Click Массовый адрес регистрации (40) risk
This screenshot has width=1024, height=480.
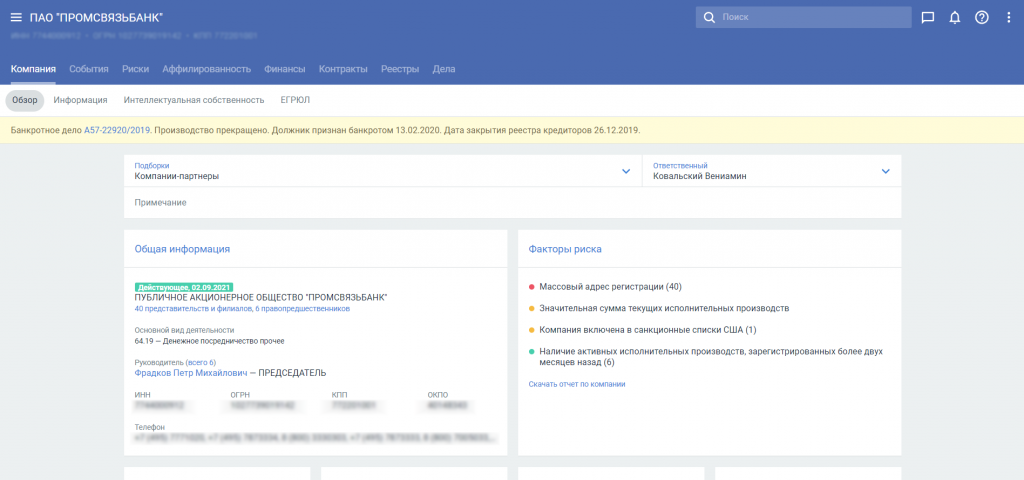click(610, 287)
